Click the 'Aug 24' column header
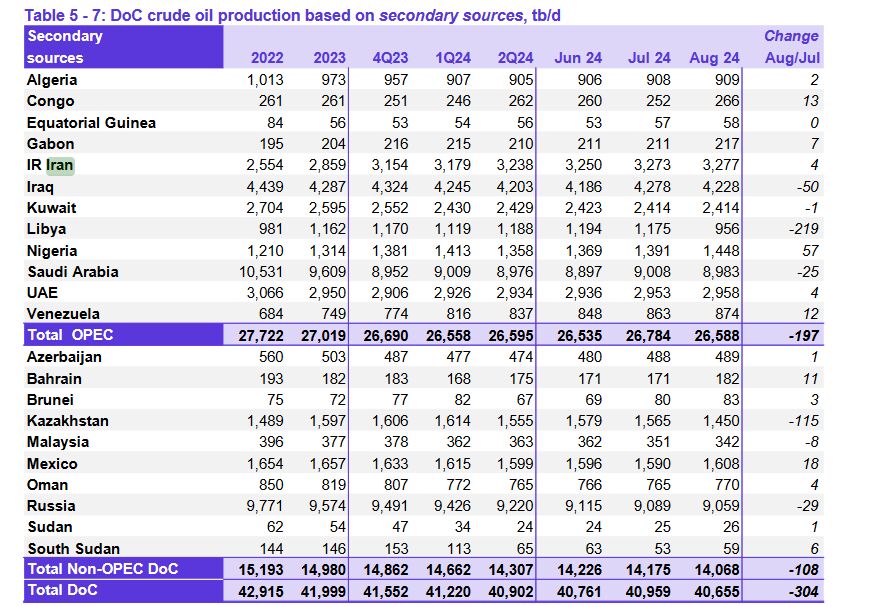873x607 pixels. click(x=714, y=58)
